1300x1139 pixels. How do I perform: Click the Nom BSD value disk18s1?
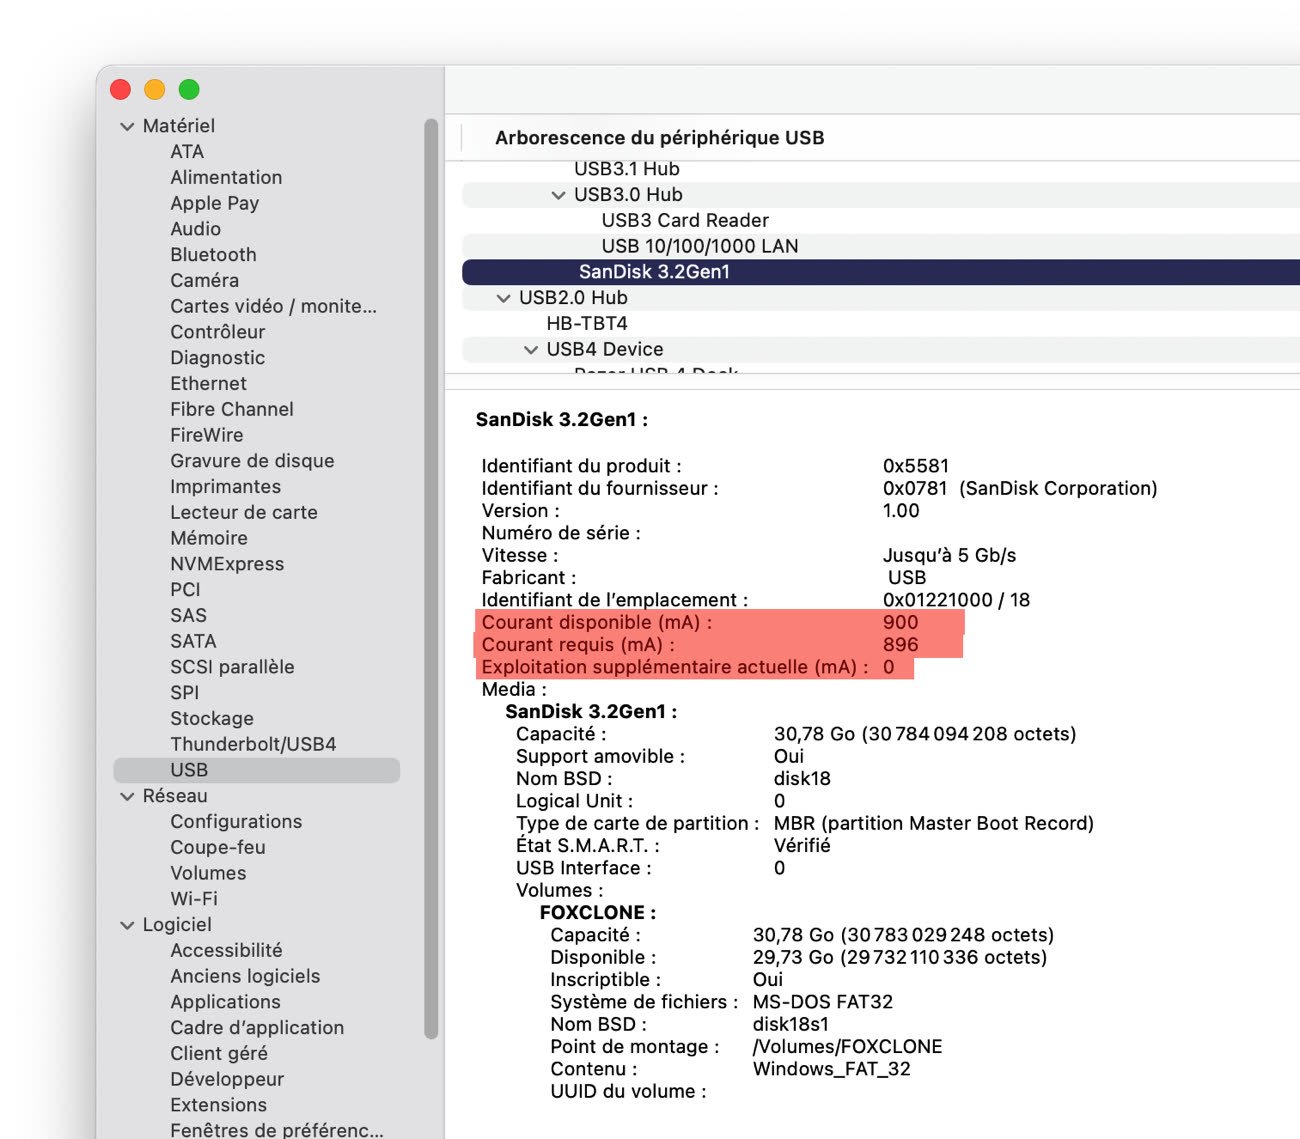click(x=791, y=1024)
